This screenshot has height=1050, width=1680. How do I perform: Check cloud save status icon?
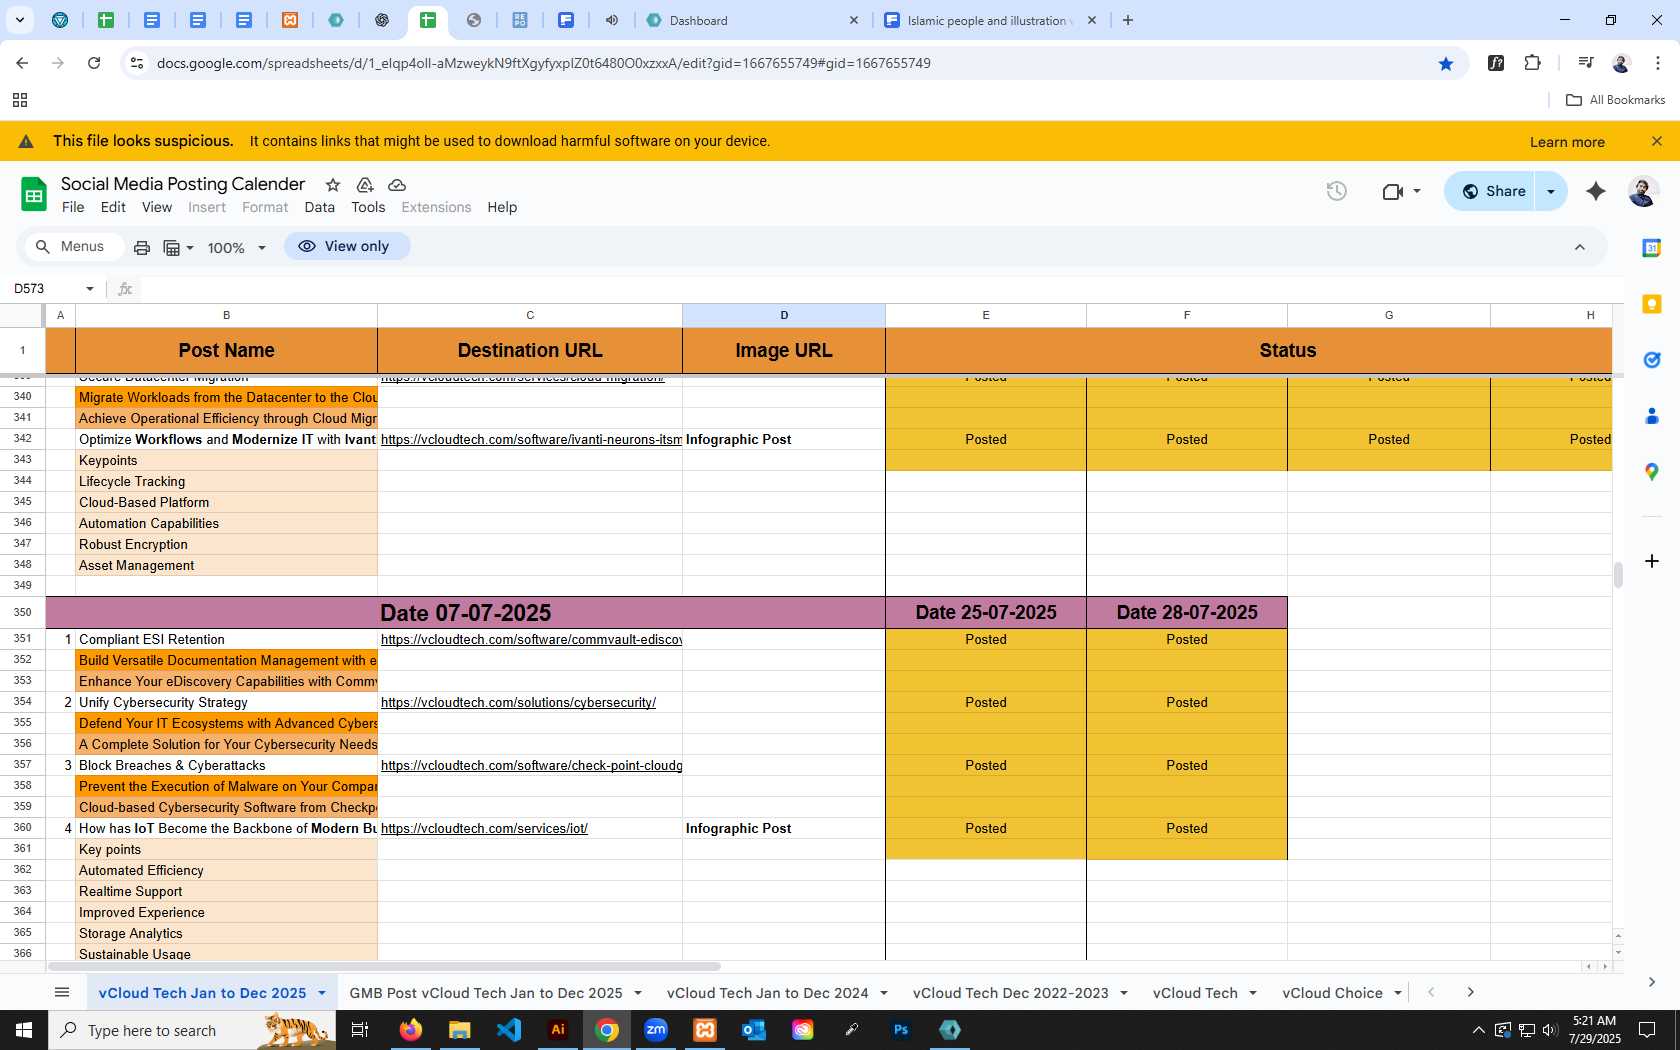[x=397, y=185]
